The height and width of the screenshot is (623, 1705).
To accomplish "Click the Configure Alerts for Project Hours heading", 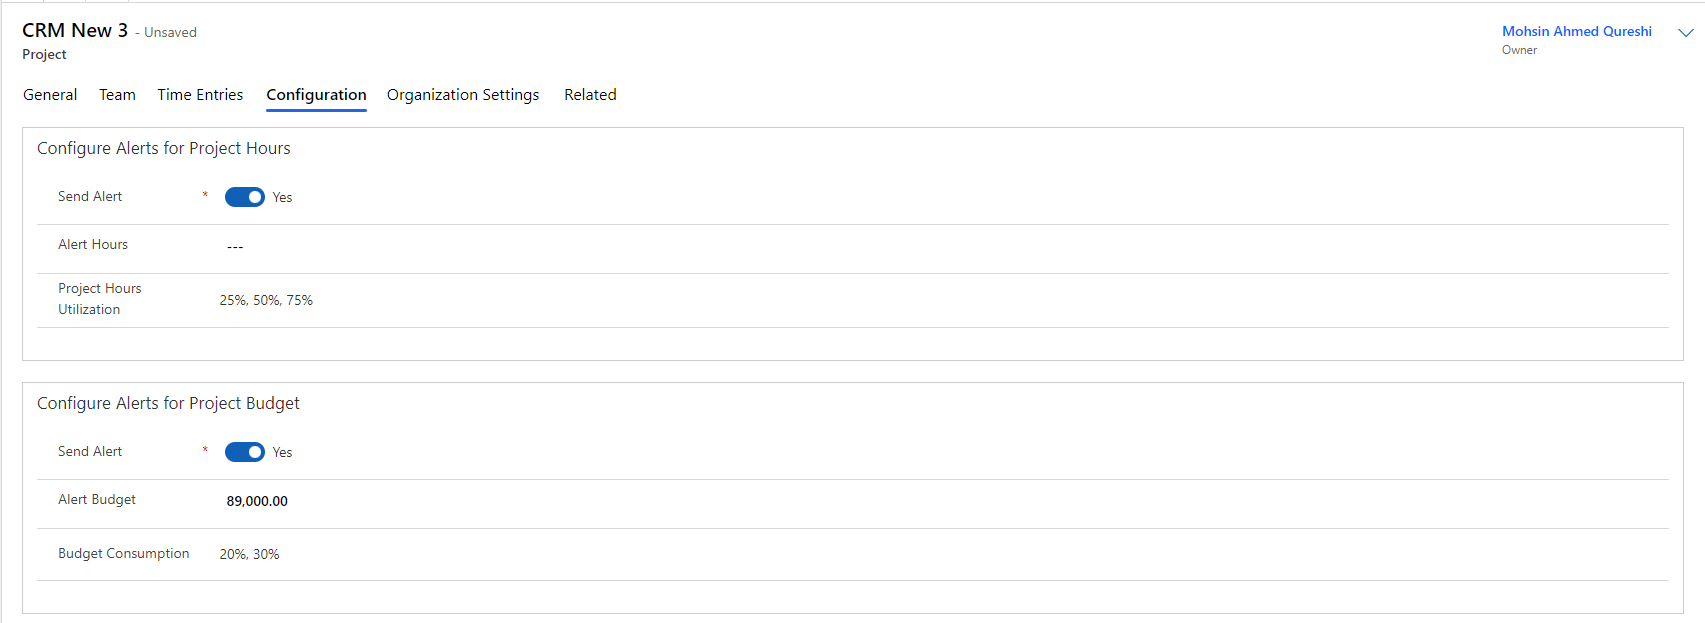I will pos(163,148).
